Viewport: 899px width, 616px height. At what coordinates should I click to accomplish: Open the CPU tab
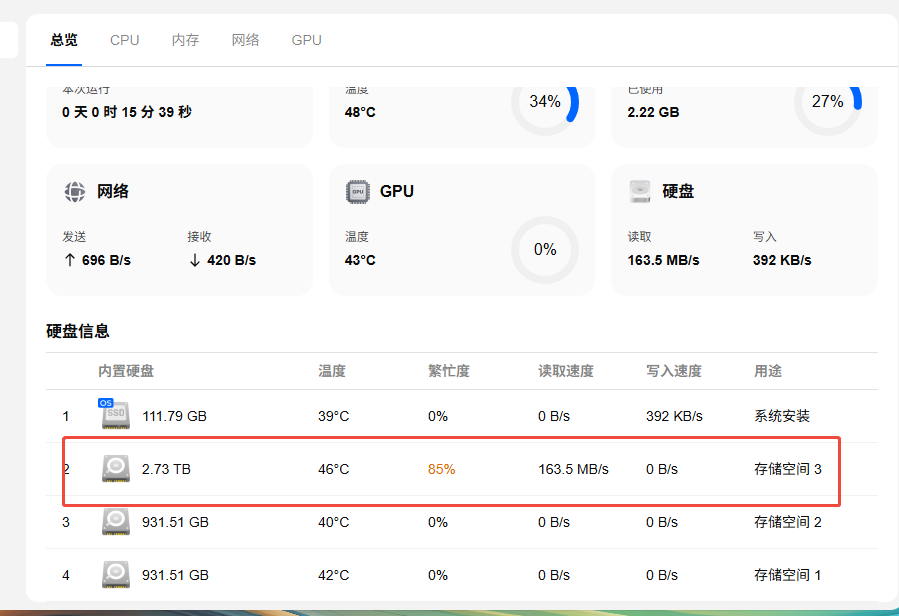tap(124, 40)
